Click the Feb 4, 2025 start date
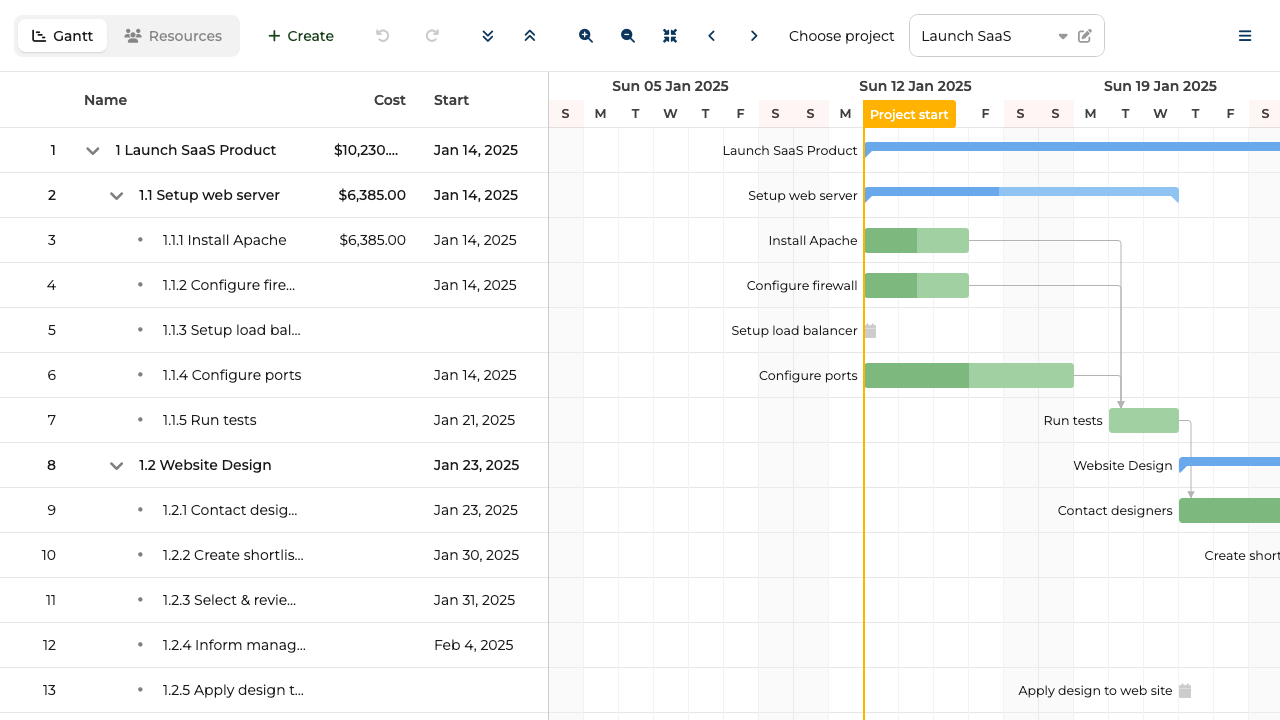This screenshot has width=1280, height=720. click(473, 645)
